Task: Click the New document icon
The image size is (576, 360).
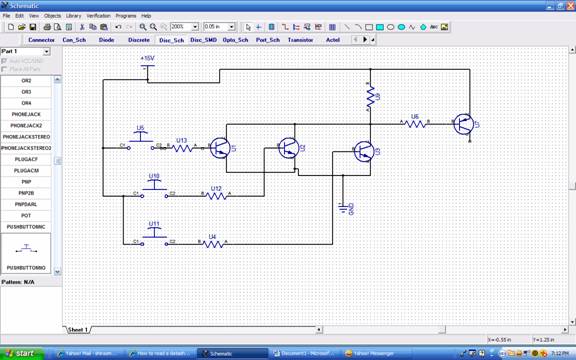Action: pos(11,27)
